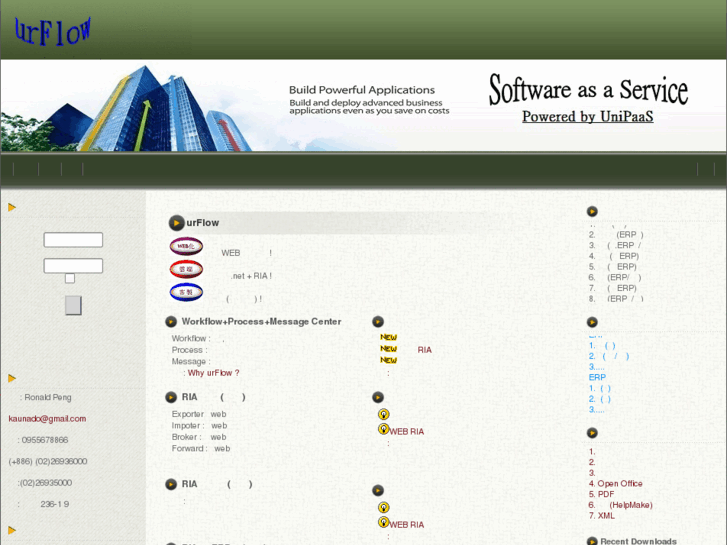Open the Open Office link

tap(620, 484)
